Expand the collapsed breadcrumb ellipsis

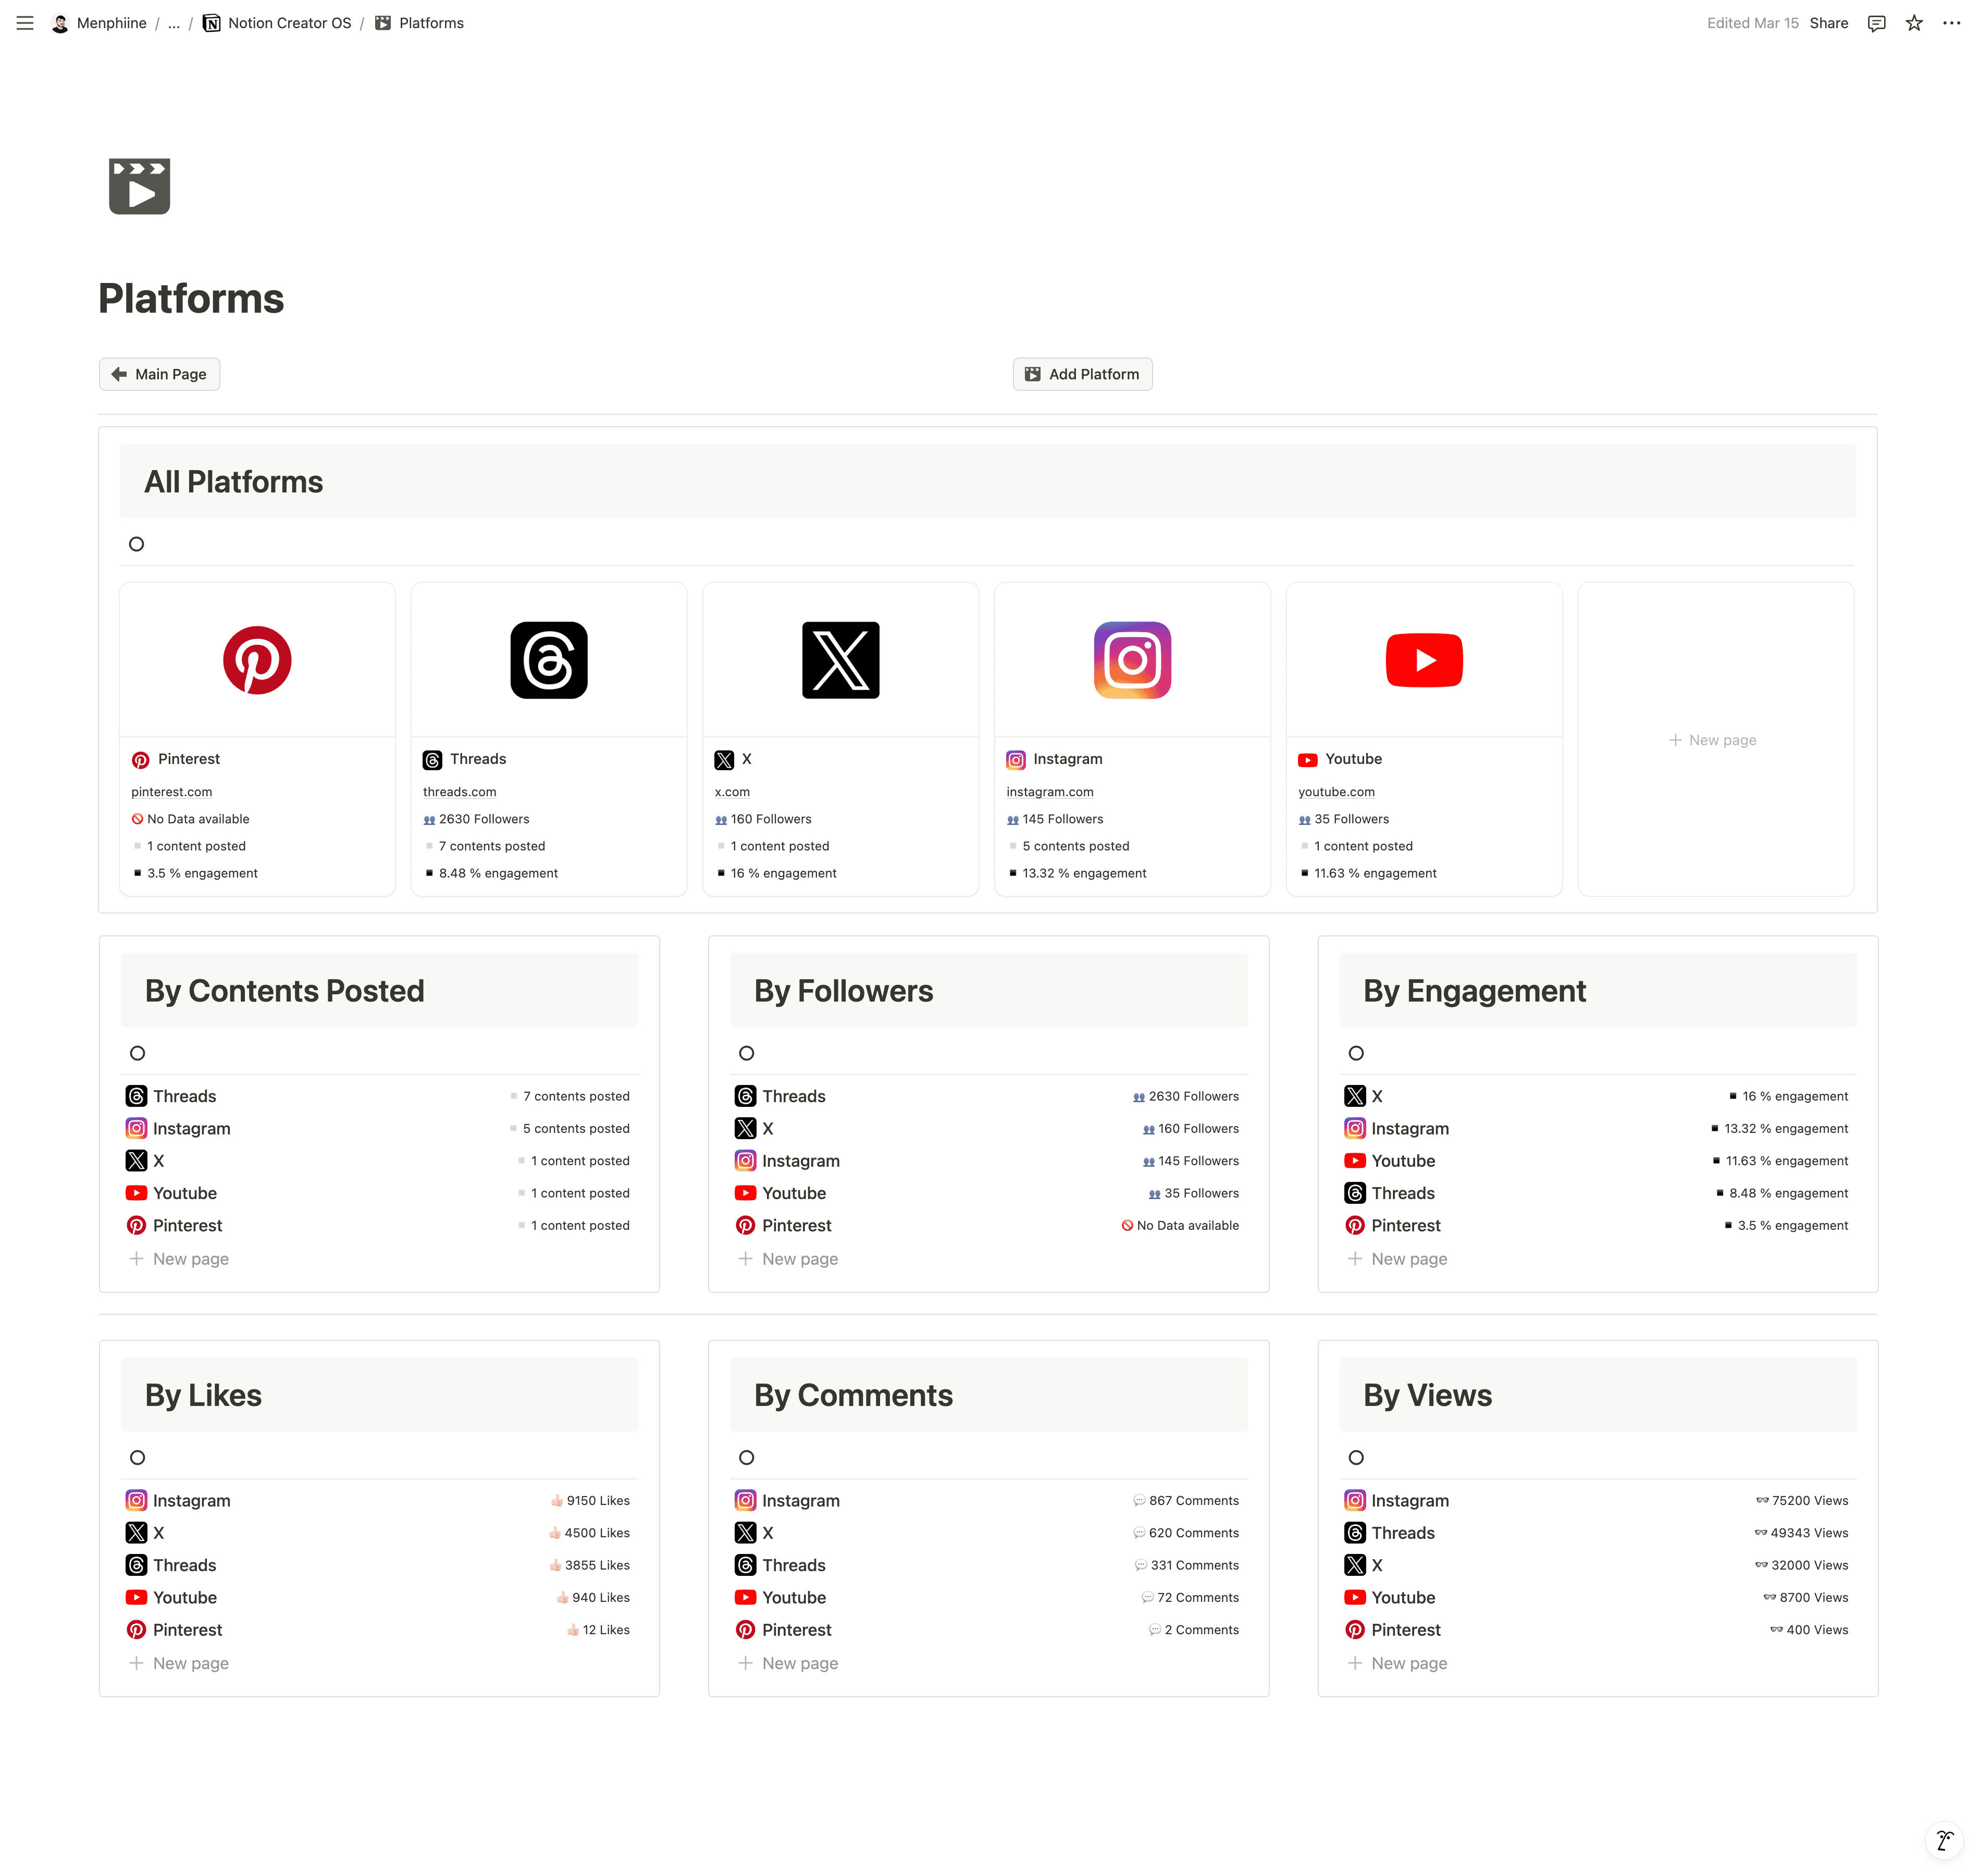click(174, 23)
